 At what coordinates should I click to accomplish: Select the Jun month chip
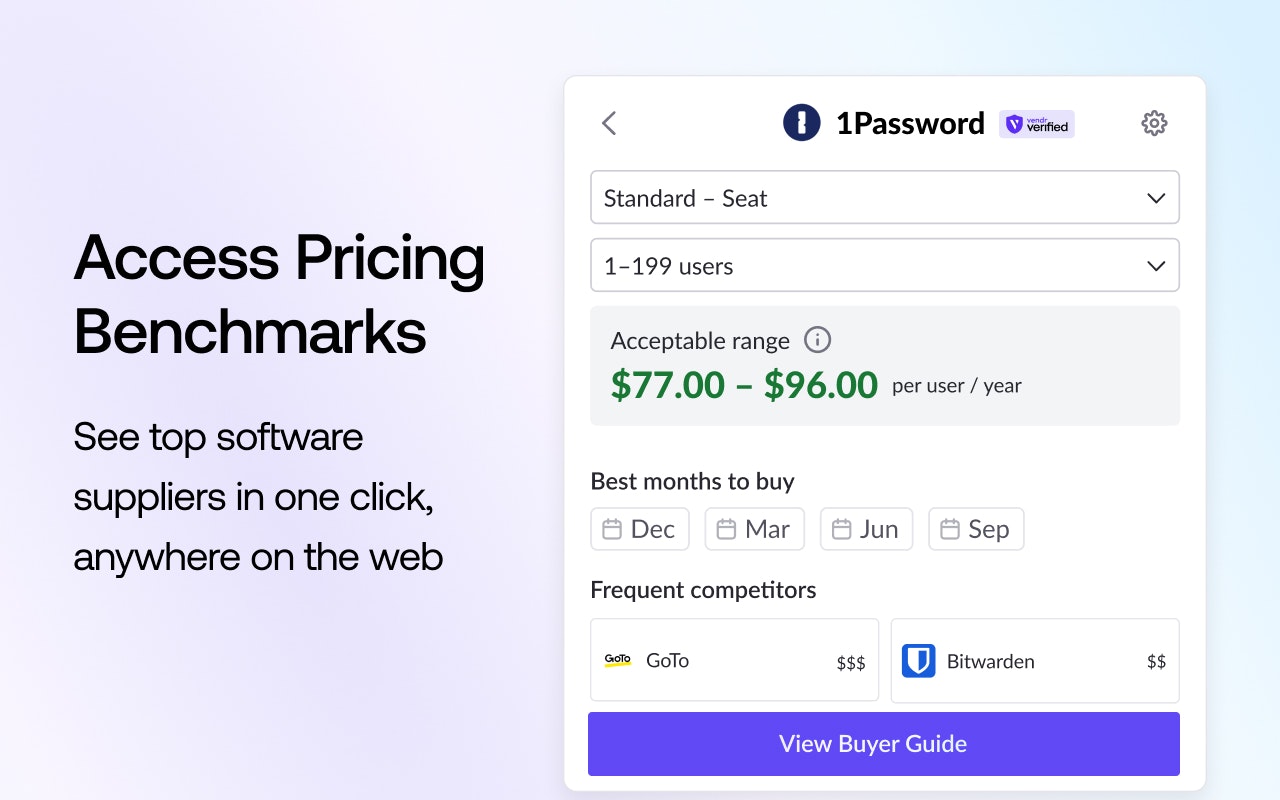(866, 529)
